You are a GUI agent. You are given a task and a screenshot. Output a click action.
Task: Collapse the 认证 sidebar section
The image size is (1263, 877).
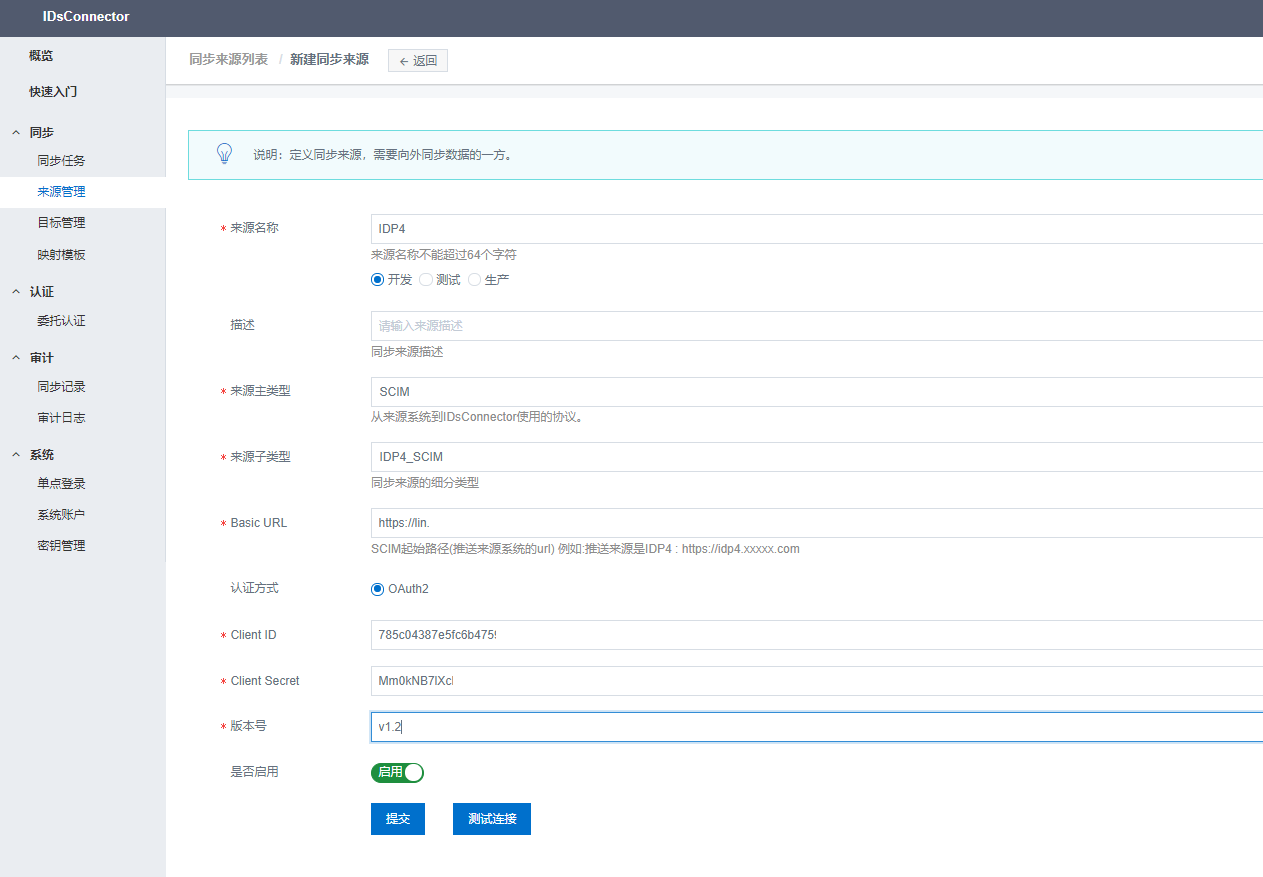tap(16, 292)
